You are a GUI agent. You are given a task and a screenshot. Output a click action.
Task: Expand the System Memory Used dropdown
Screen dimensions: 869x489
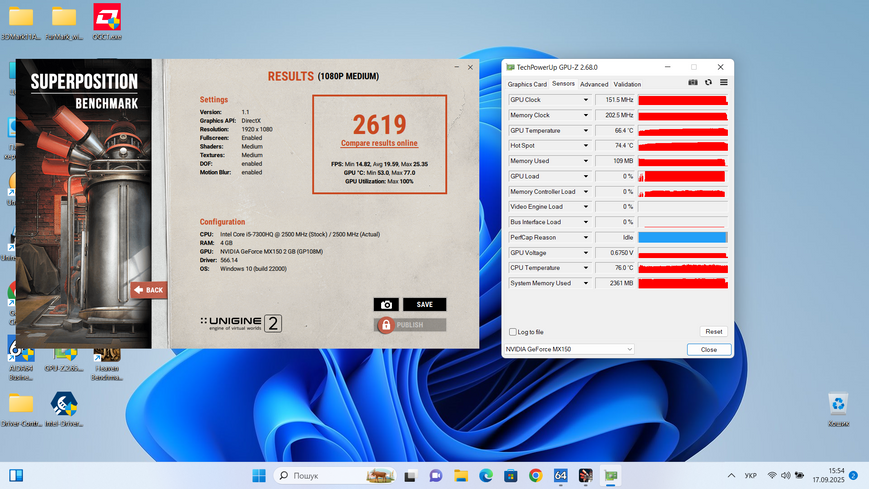[586, 283]
